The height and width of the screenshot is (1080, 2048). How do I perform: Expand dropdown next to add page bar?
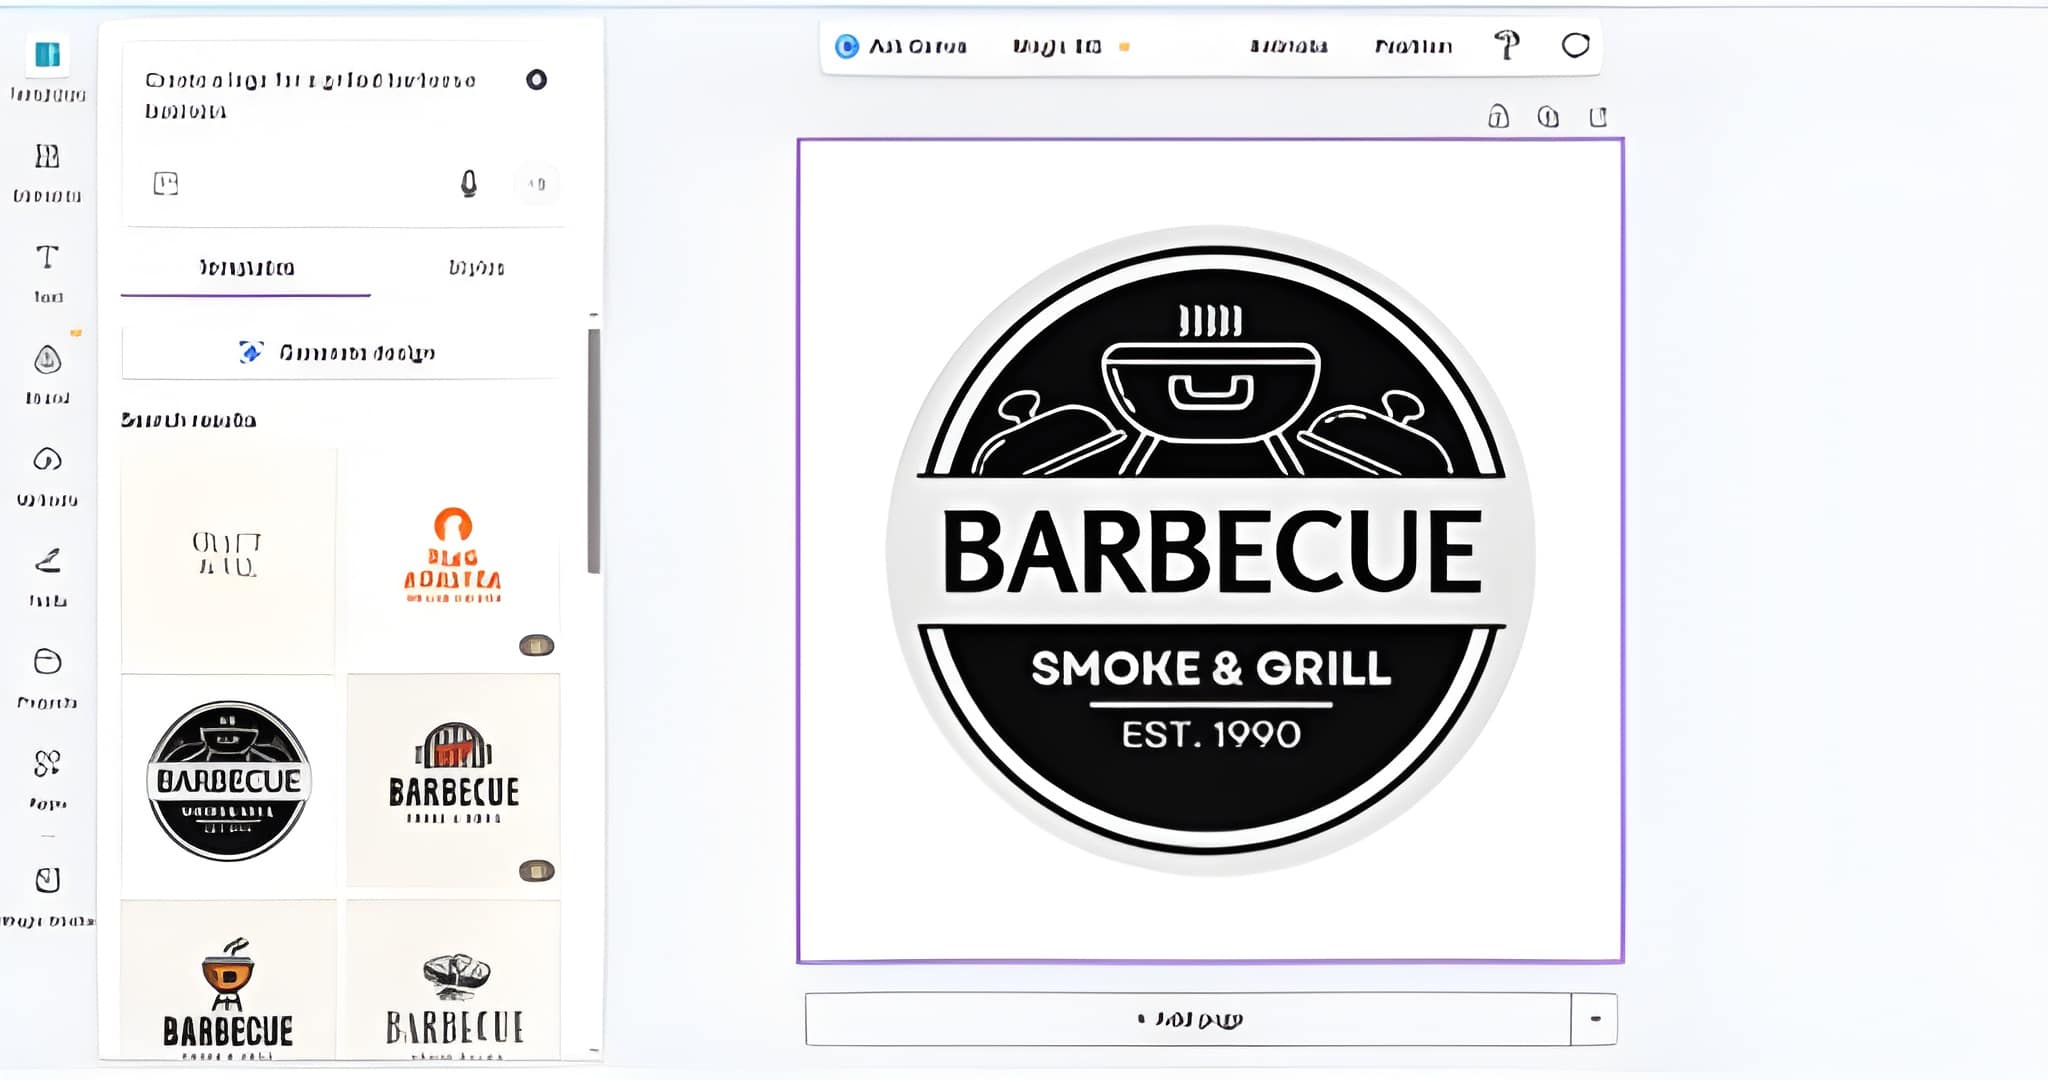click(1594, 1019)
